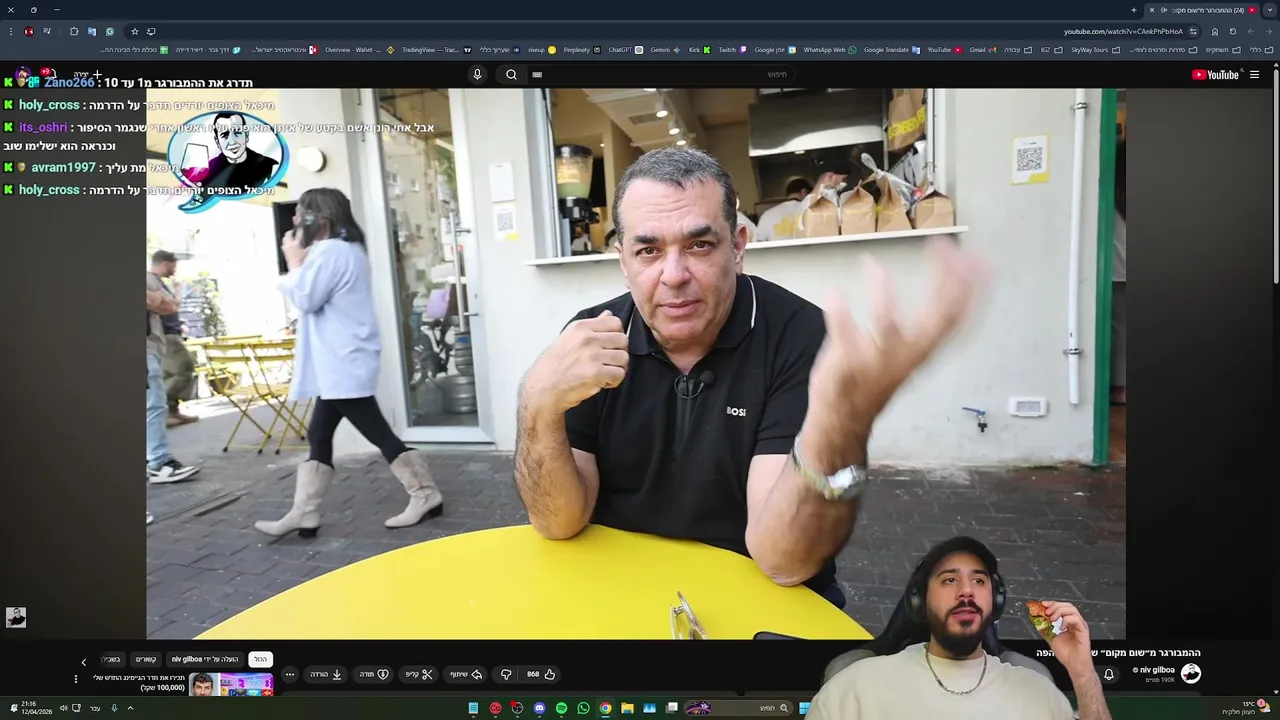Screen dimensions: 1280x720
Task: Open options menu for suggested video
Action: click(x=76, y=679)
